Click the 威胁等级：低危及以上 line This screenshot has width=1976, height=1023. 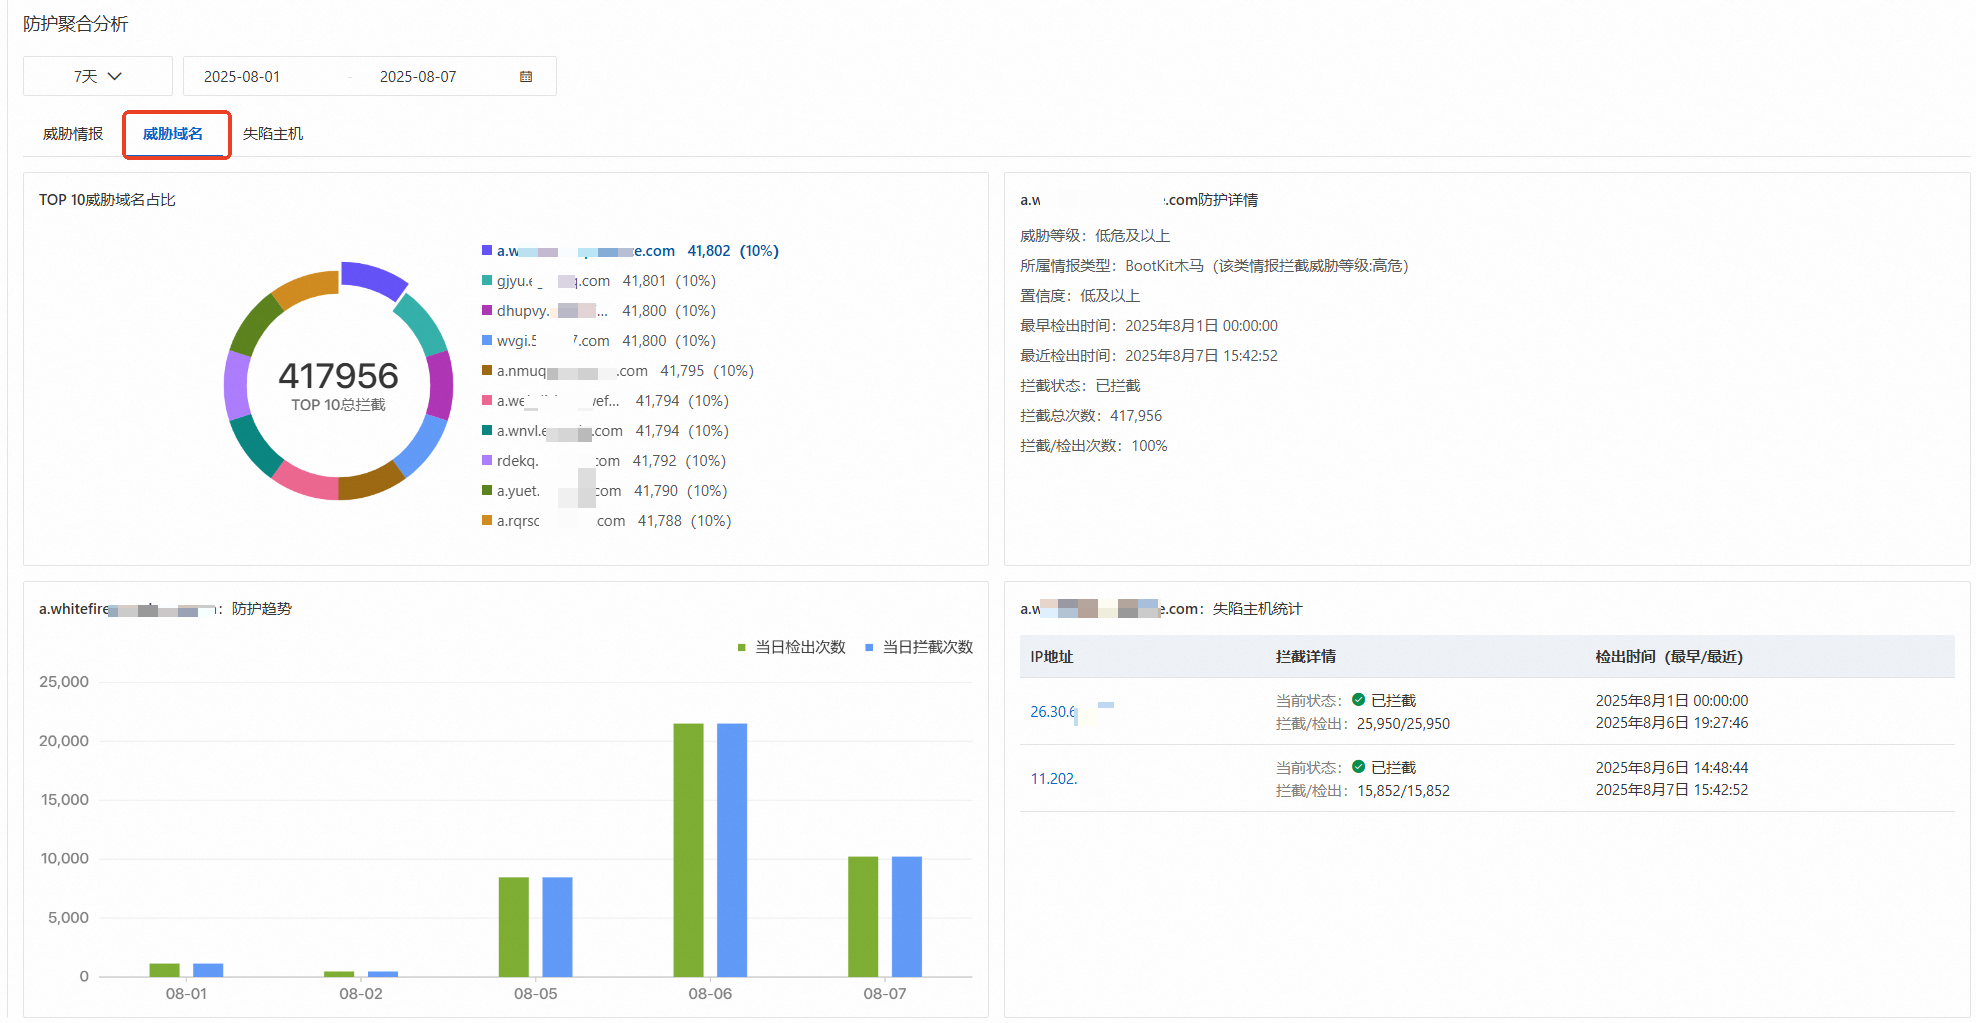click(x=1095, y=236)
